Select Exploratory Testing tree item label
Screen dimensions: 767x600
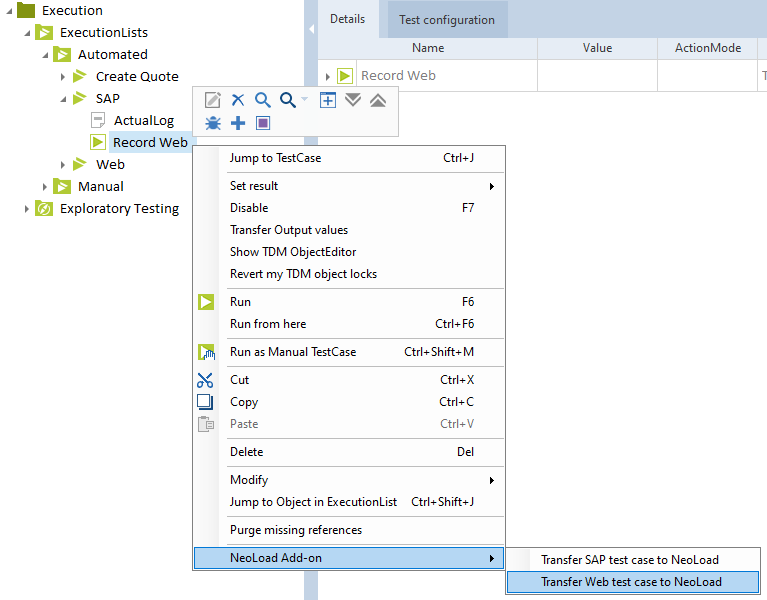(119, 209)
